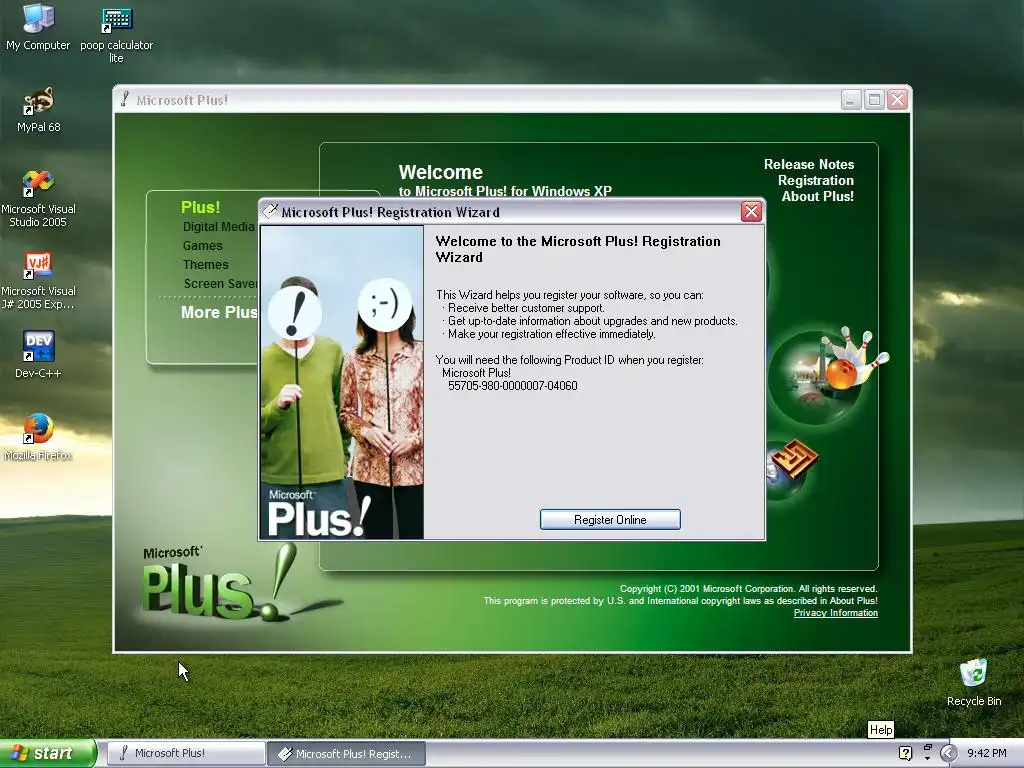The image size is (1024, 768).
Task: Select Microsoft Visual J# 2005 Express icon
Action: tap(39, 281)
